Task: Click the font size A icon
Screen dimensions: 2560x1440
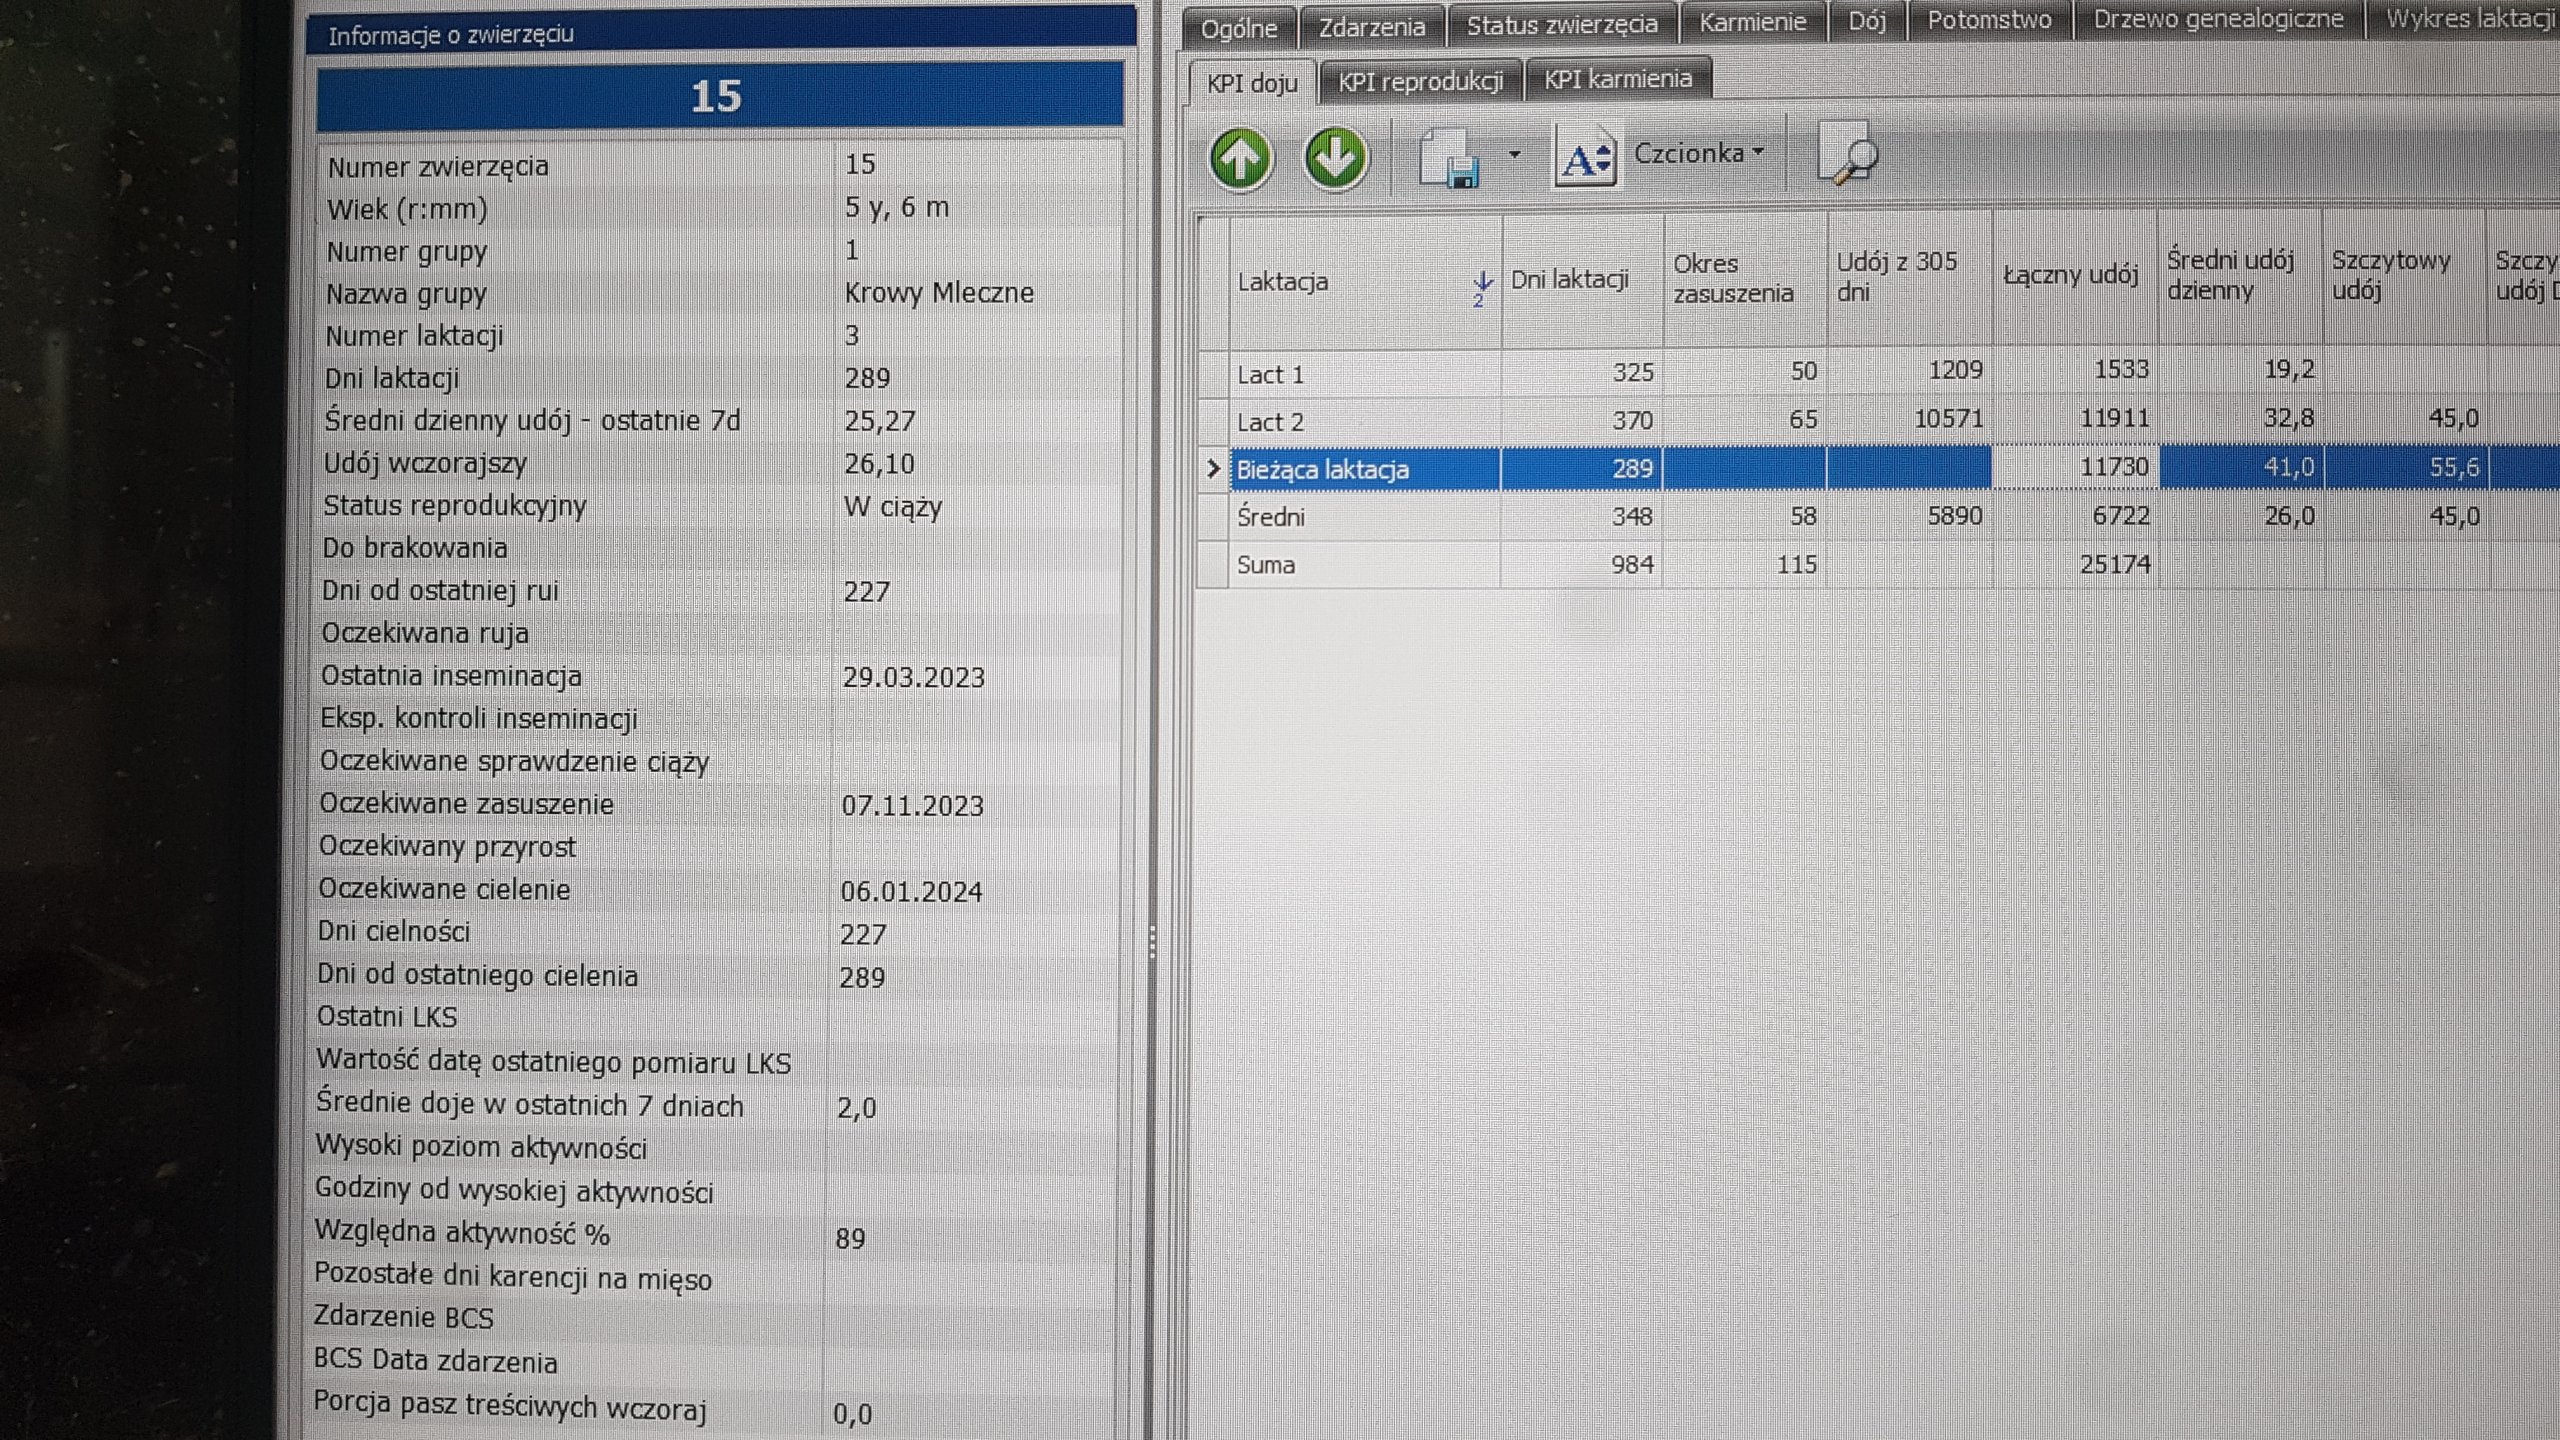Action: (x=1585, y=158)
